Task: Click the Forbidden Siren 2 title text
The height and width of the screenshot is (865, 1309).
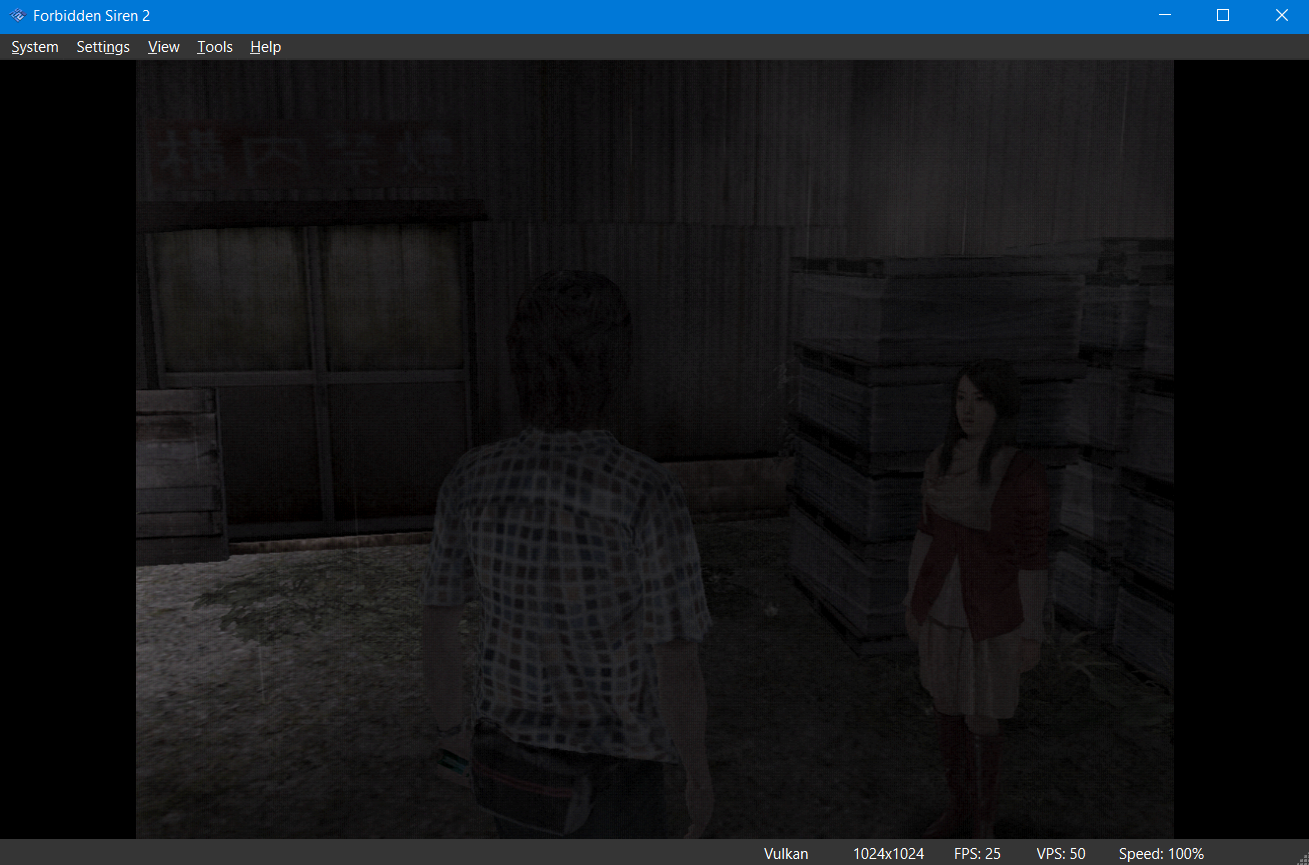Action: pos(91,16)
